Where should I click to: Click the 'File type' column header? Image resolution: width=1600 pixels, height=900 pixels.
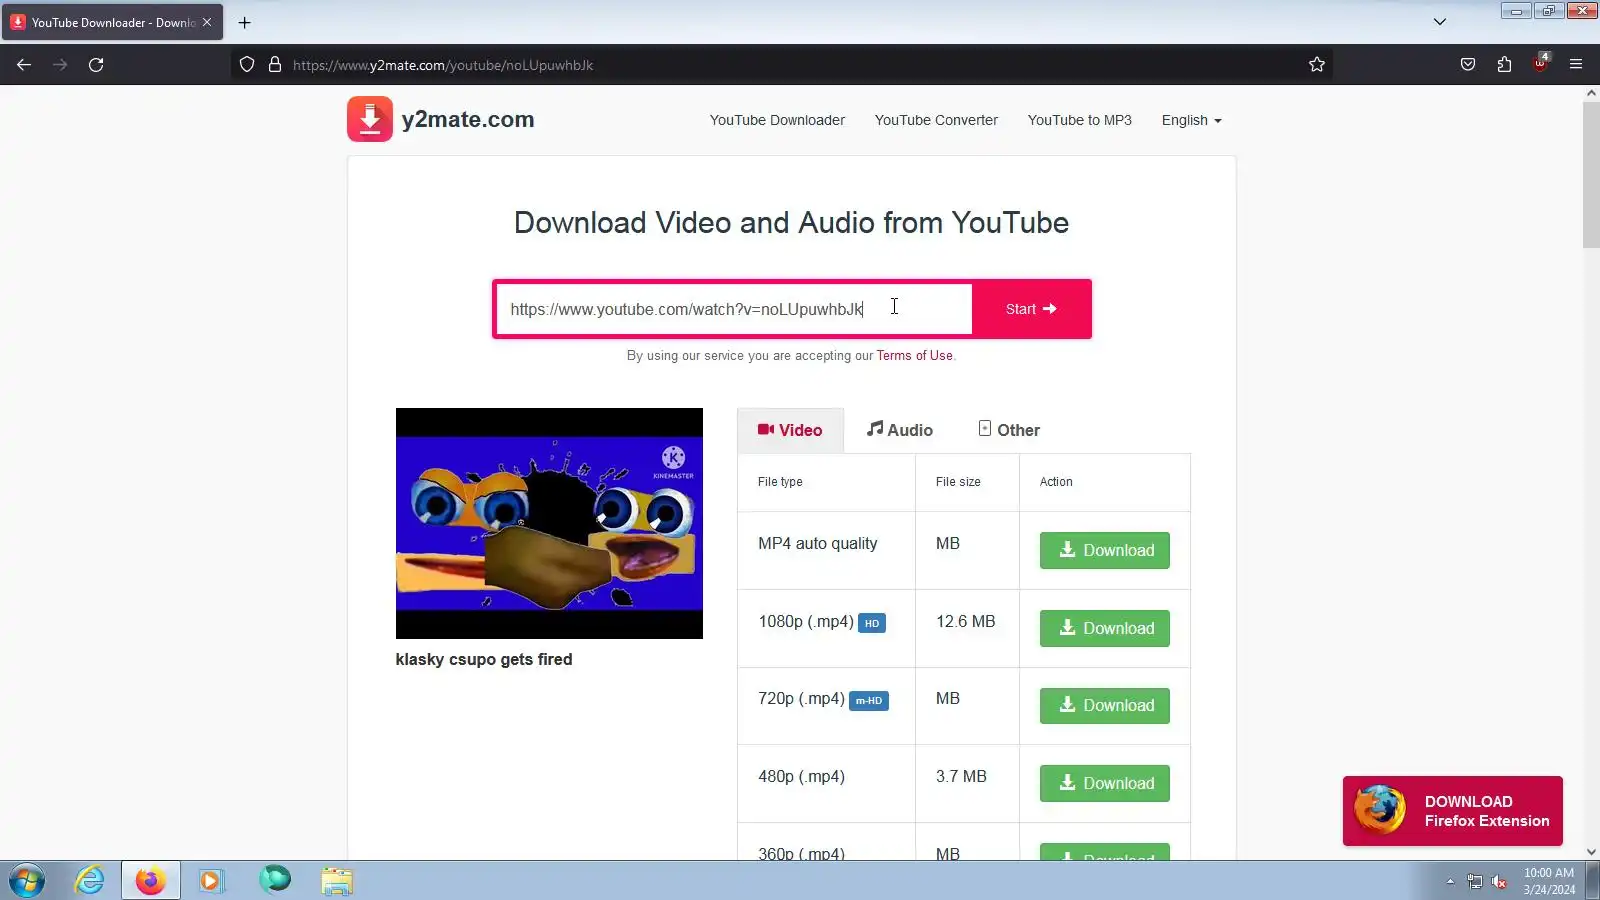click(x=780, y=482)
